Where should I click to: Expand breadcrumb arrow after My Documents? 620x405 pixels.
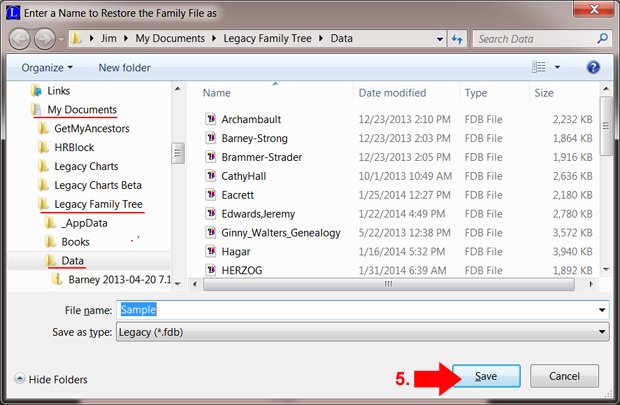(214, 38)
